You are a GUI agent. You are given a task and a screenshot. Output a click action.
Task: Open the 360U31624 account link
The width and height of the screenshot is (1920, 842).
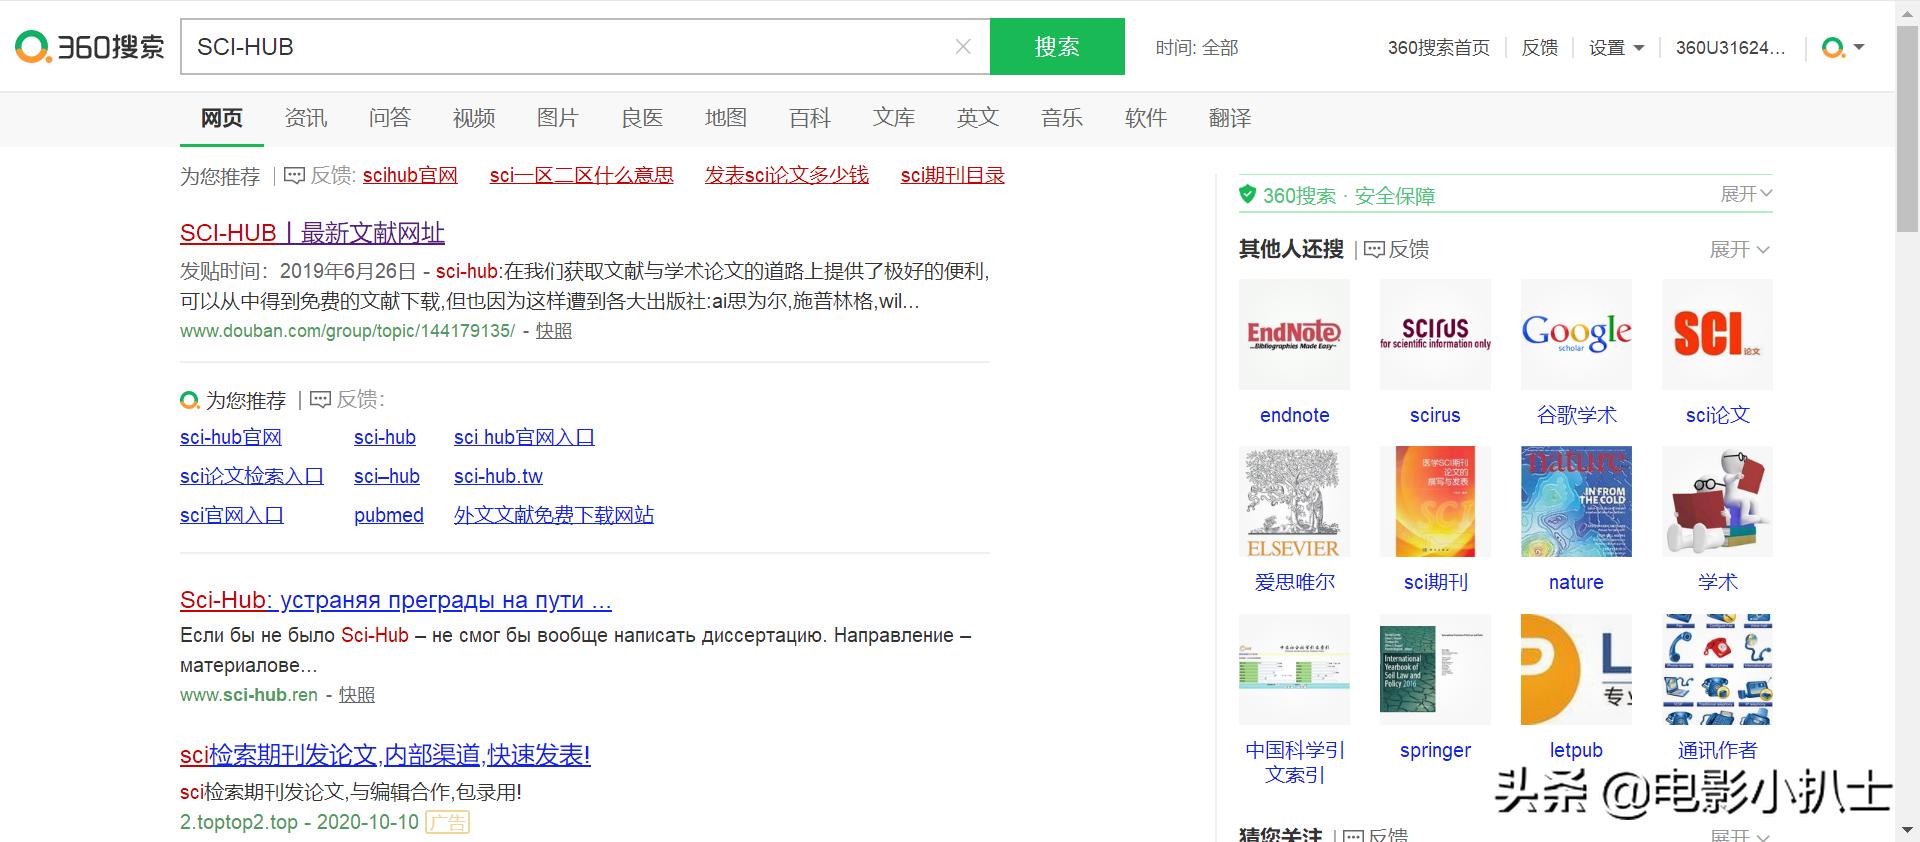[x=1730, y=47]
